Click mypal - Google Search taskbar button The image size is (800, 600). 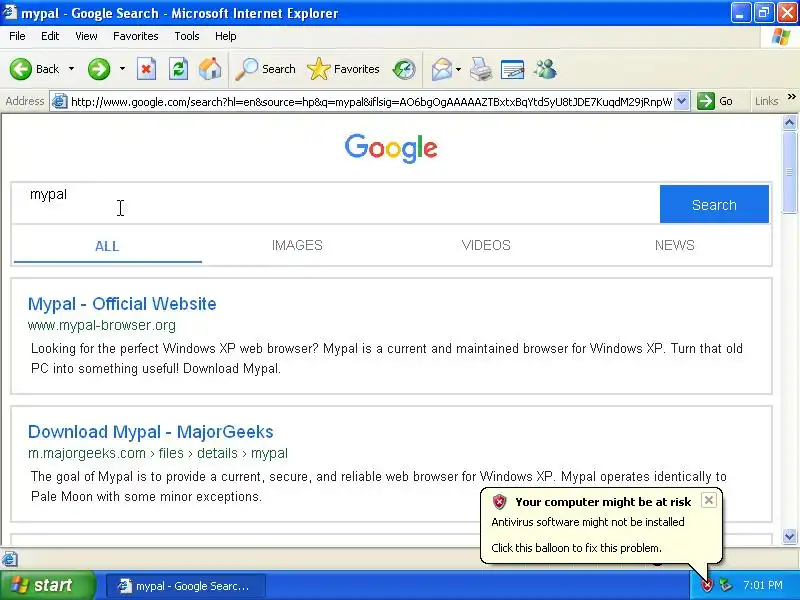186,586
